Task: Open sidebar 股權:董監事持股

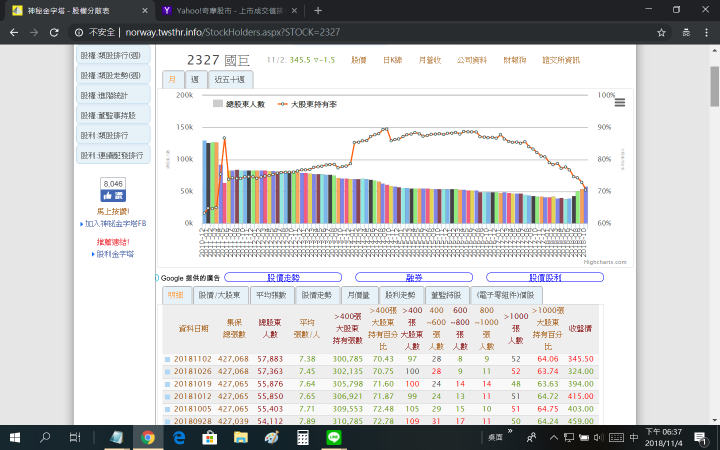Action: click(112, 115)
